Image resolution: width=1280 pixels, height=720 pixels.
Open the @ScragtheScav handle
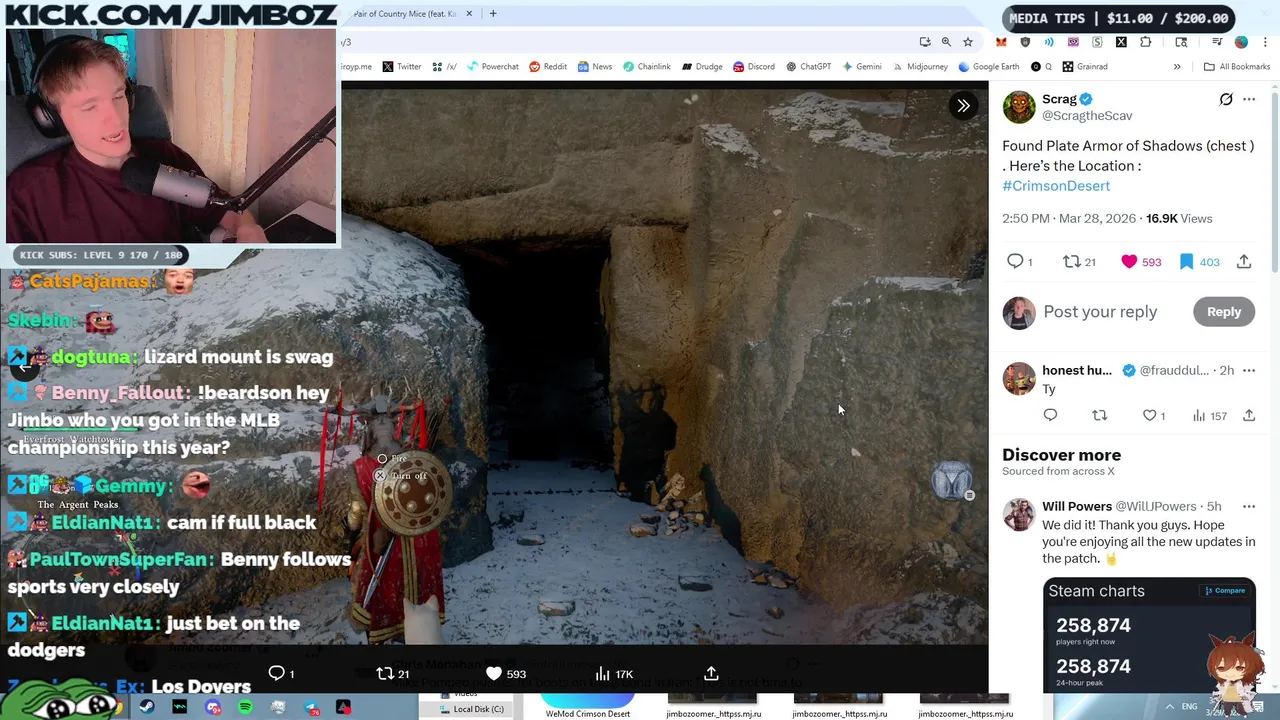pos(1087,116)
